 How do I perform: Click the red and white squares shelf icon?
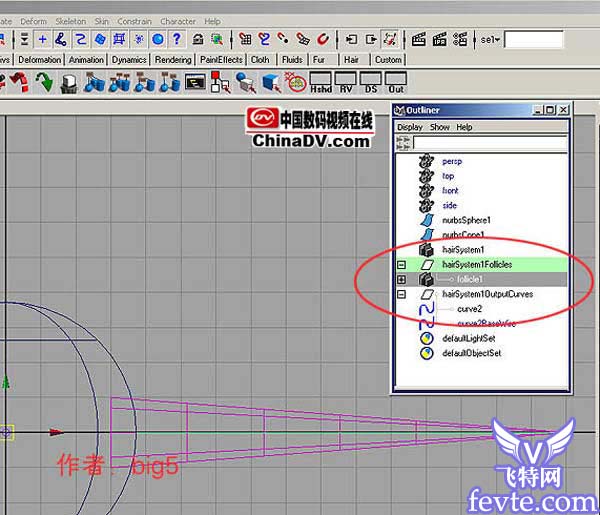pyautogui.click(x=220, y=82)
